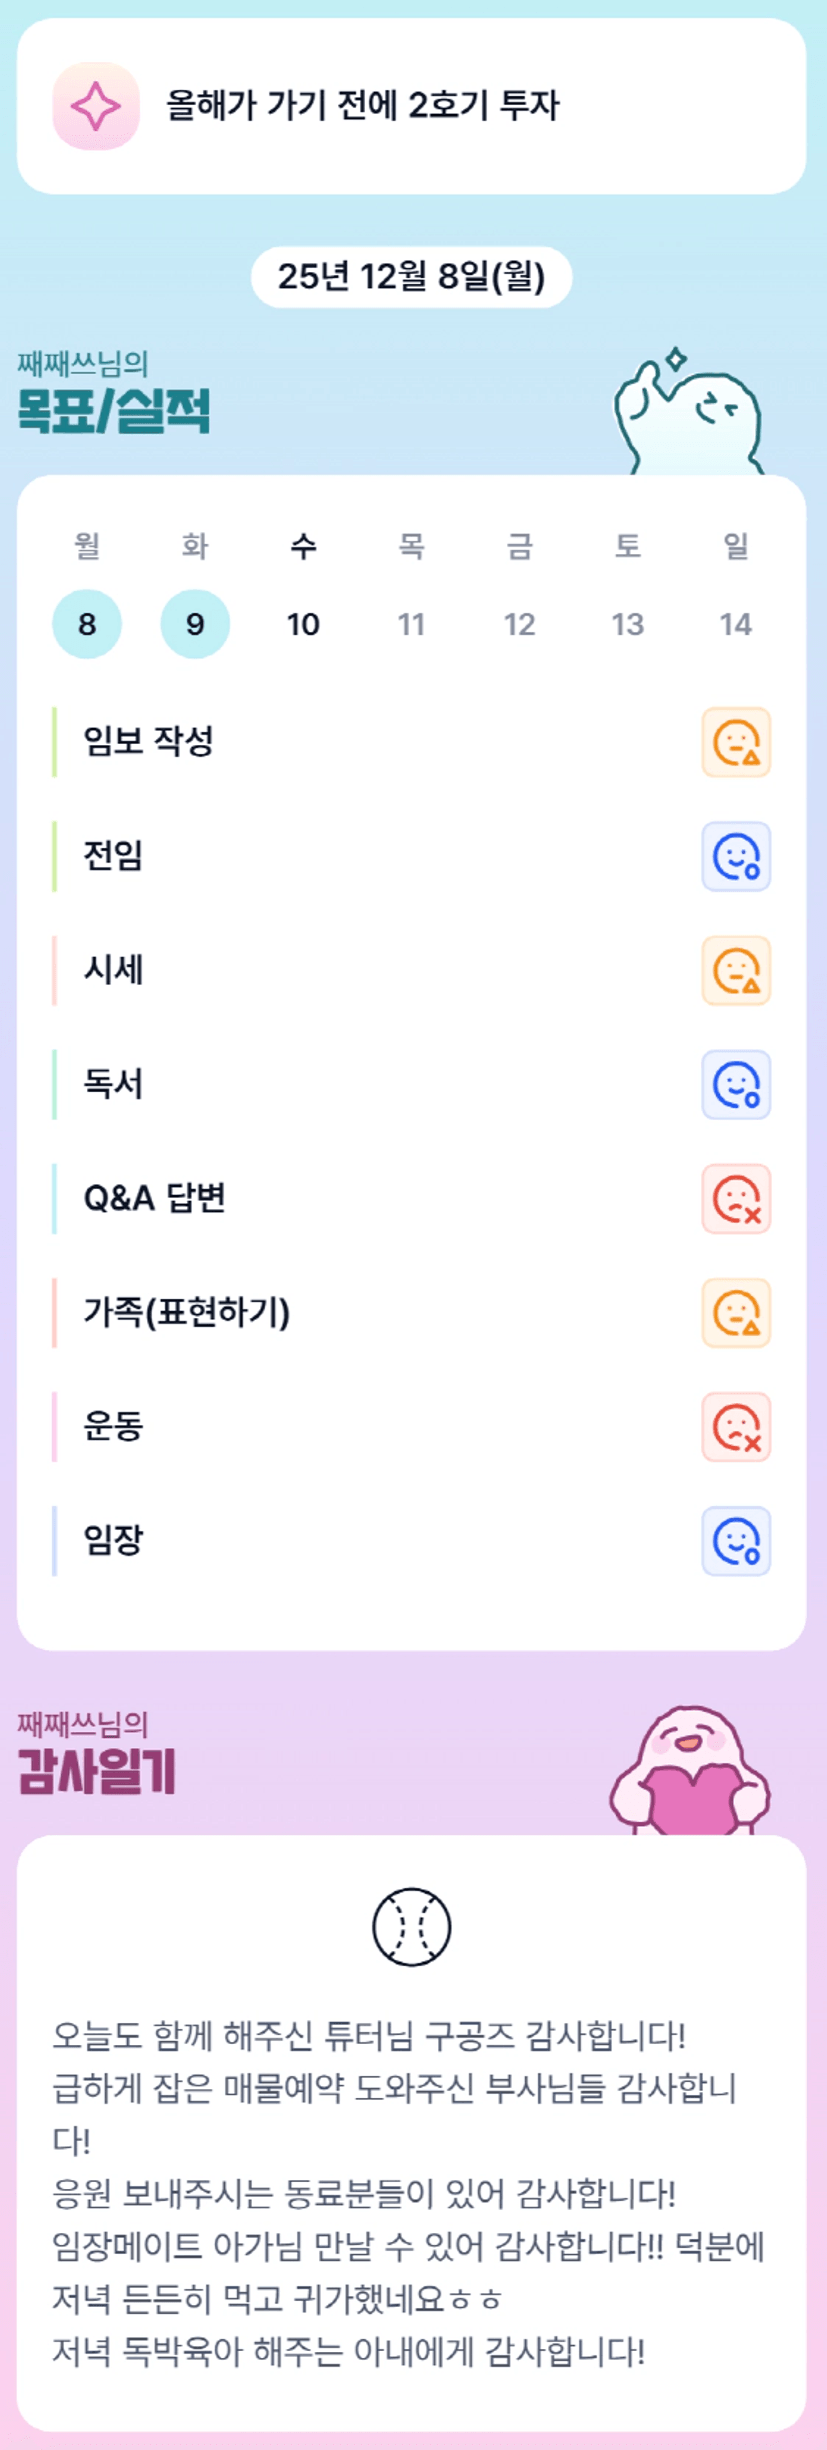Screen dimensions: 827x2450
Task: Click the orange status icon for 시세
Action: [x=736, y=970]
